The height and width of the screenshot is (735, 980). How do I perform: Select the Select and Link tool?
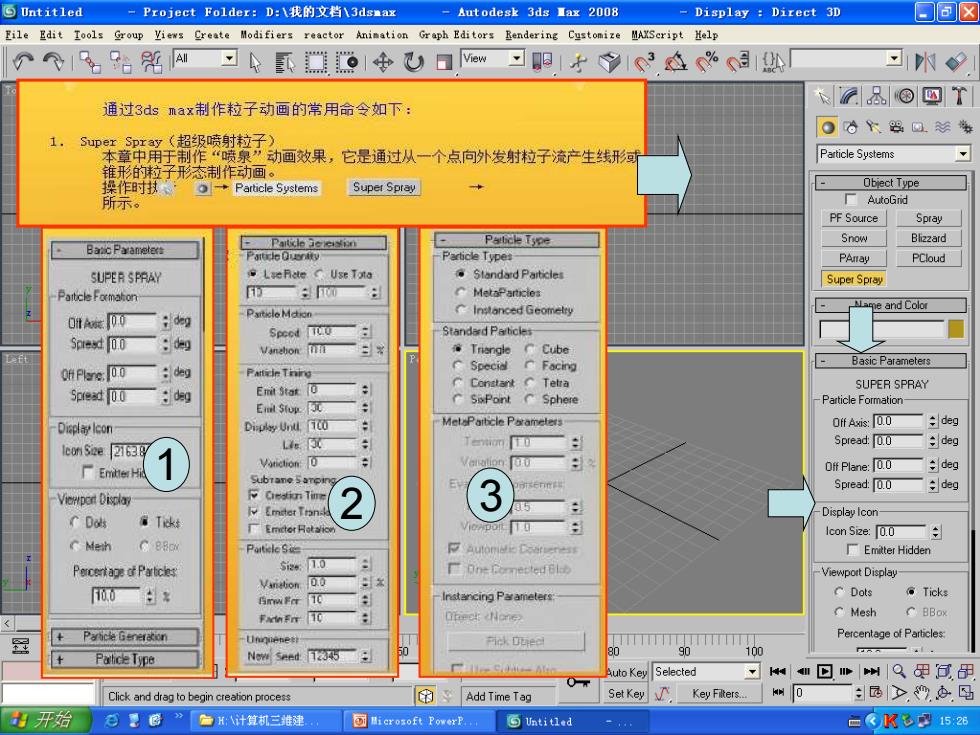tap(90, 62)
